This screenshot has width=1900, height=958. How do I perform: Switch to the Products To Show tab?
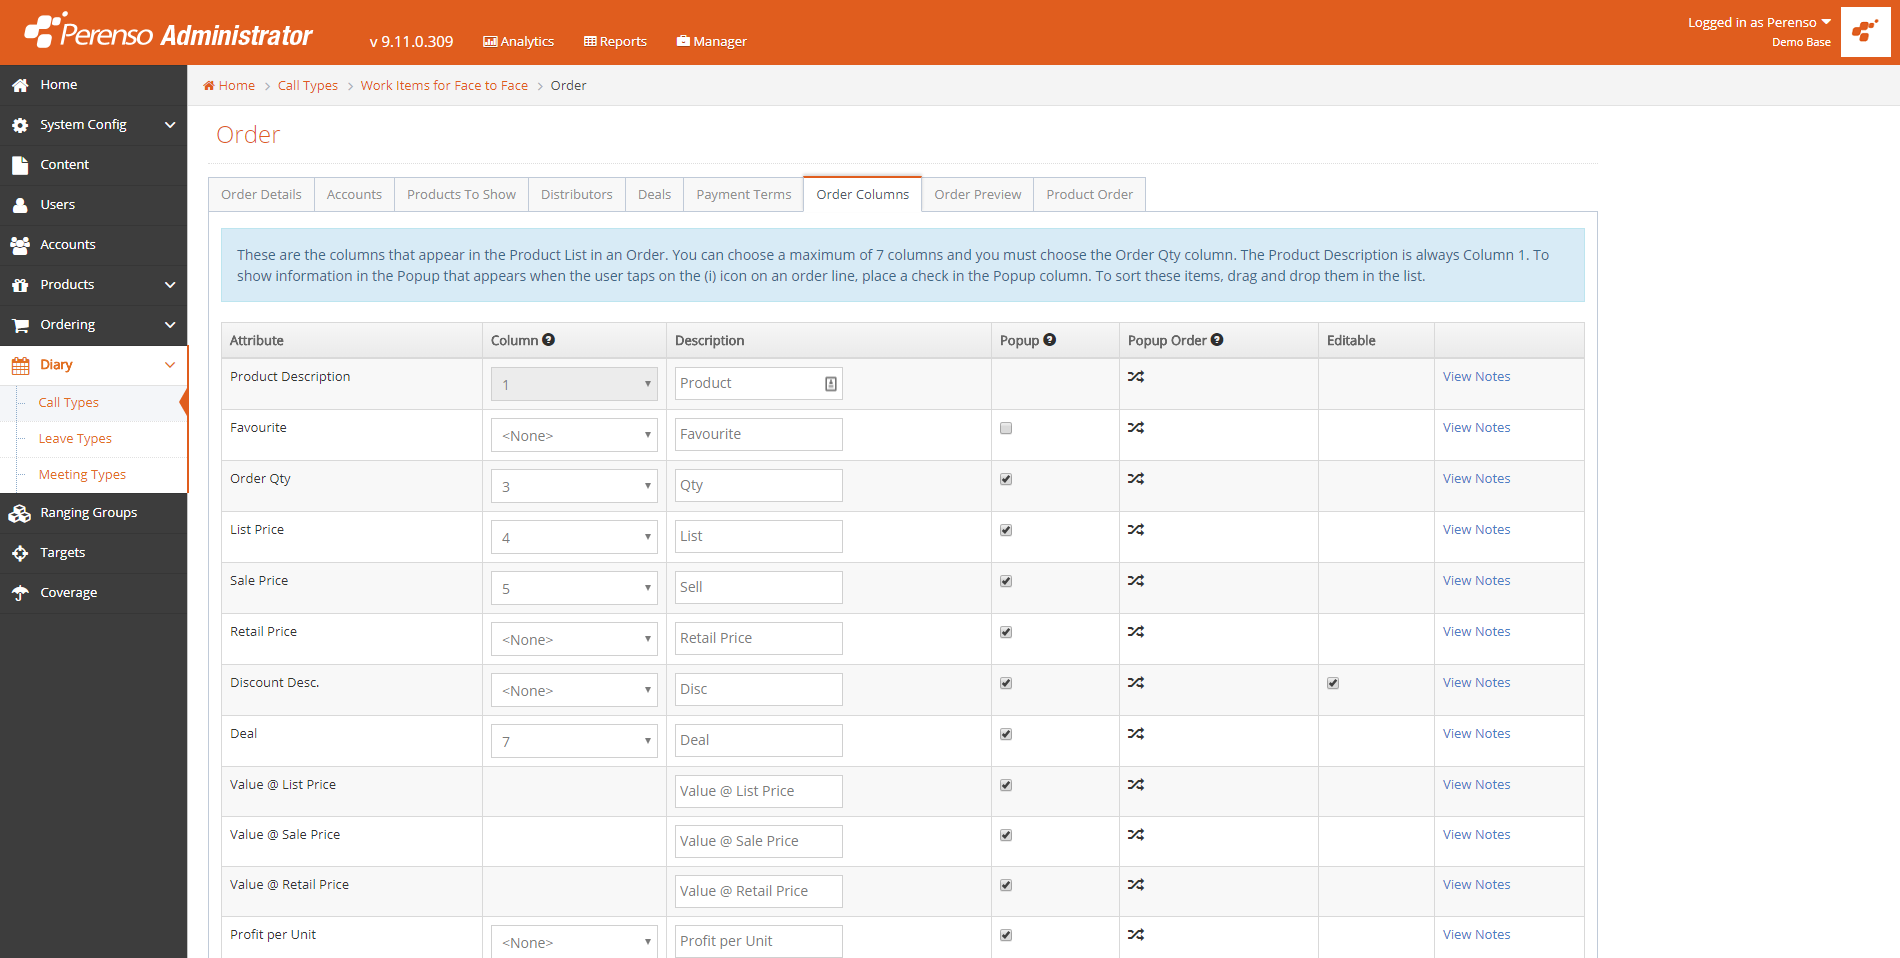point(461,195)
